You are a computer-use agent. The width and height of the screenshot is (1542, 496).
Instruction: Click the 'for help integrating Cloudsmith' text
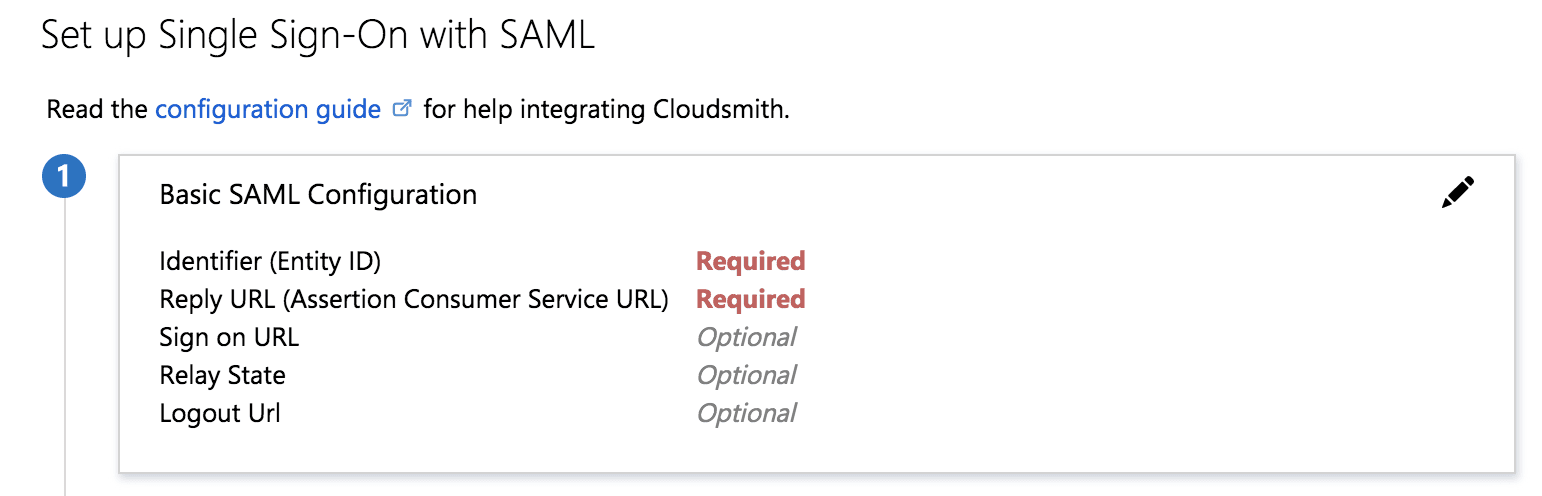[606, 109]
